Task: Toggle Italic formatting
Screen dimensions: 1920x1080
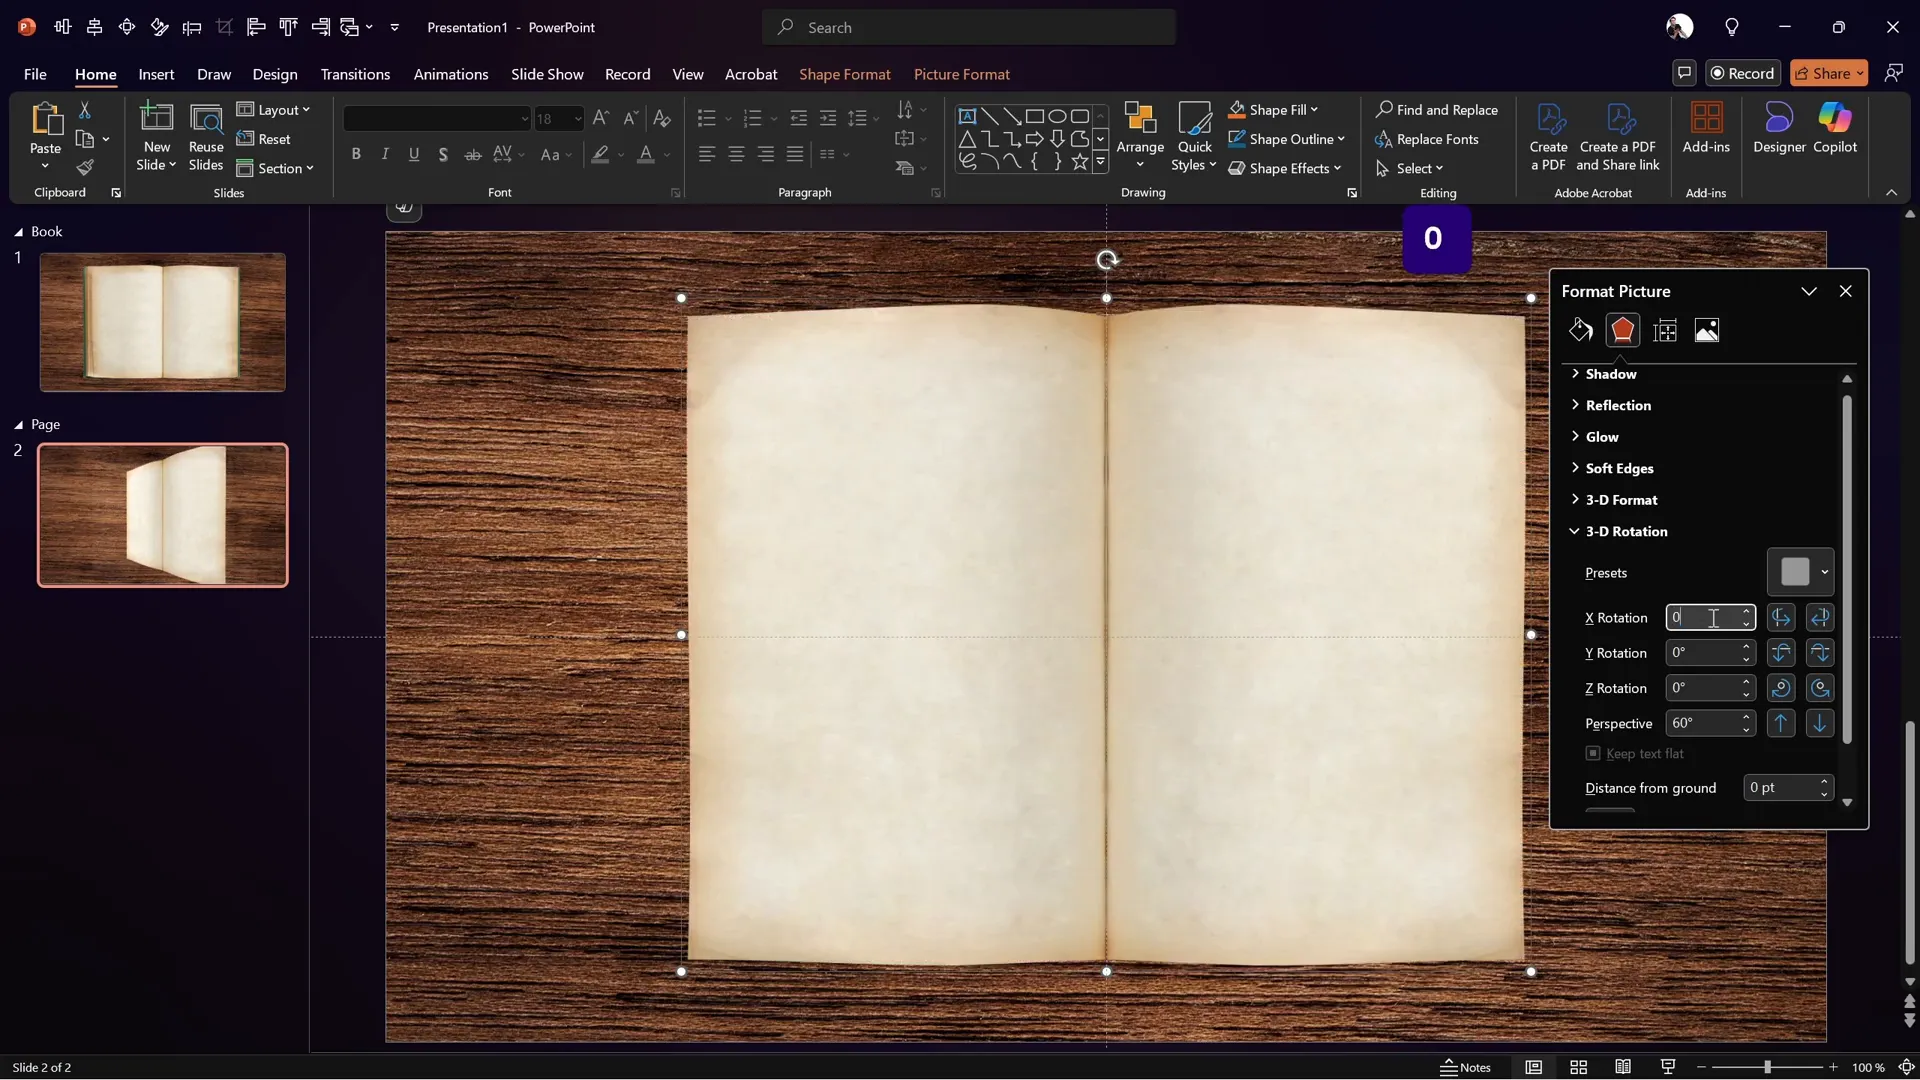Action: pyautogui.click(x=385, y=154)
